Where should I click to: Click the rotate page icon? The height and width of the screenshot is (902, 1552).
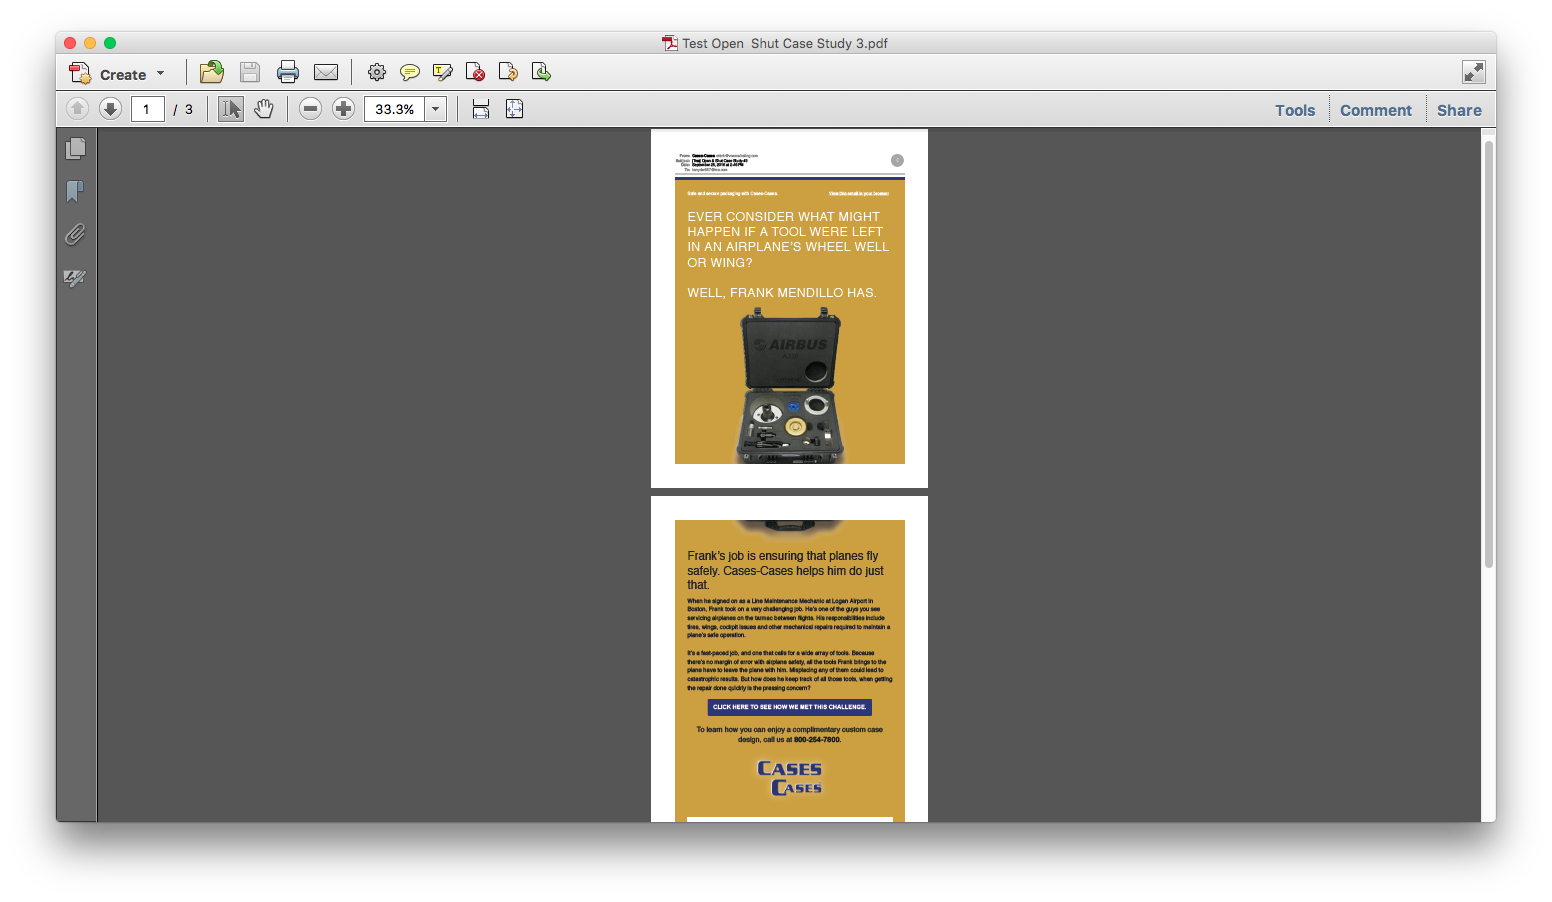pyautogui.click(x=508, y=72)
